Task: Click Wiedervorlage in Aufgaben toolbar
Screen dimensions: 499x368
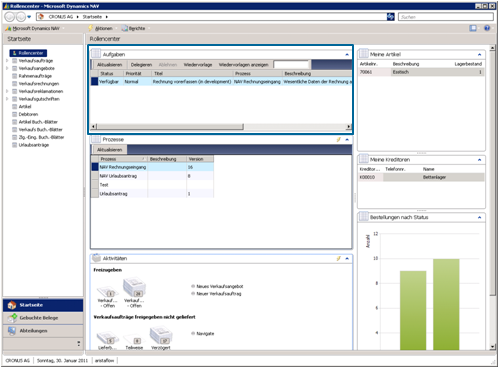Action: point(198,65)
